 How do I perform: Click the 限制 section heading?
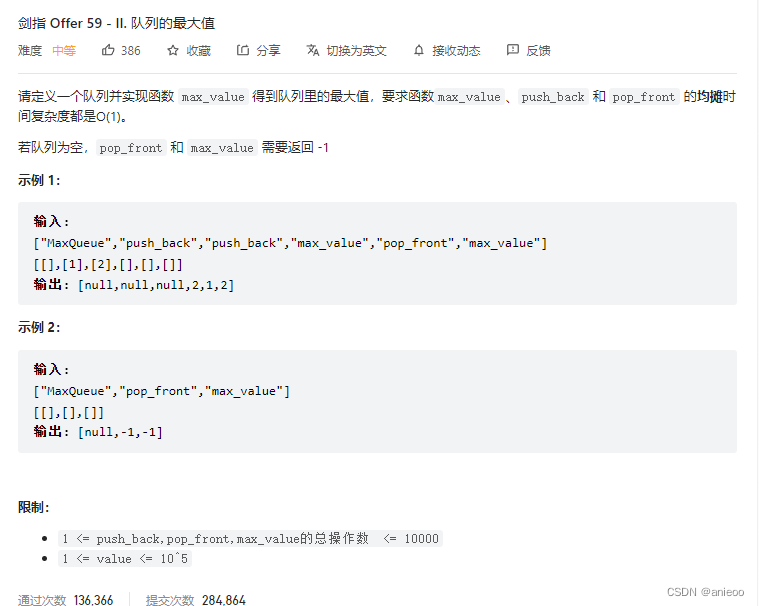click(x=34, y=507)
